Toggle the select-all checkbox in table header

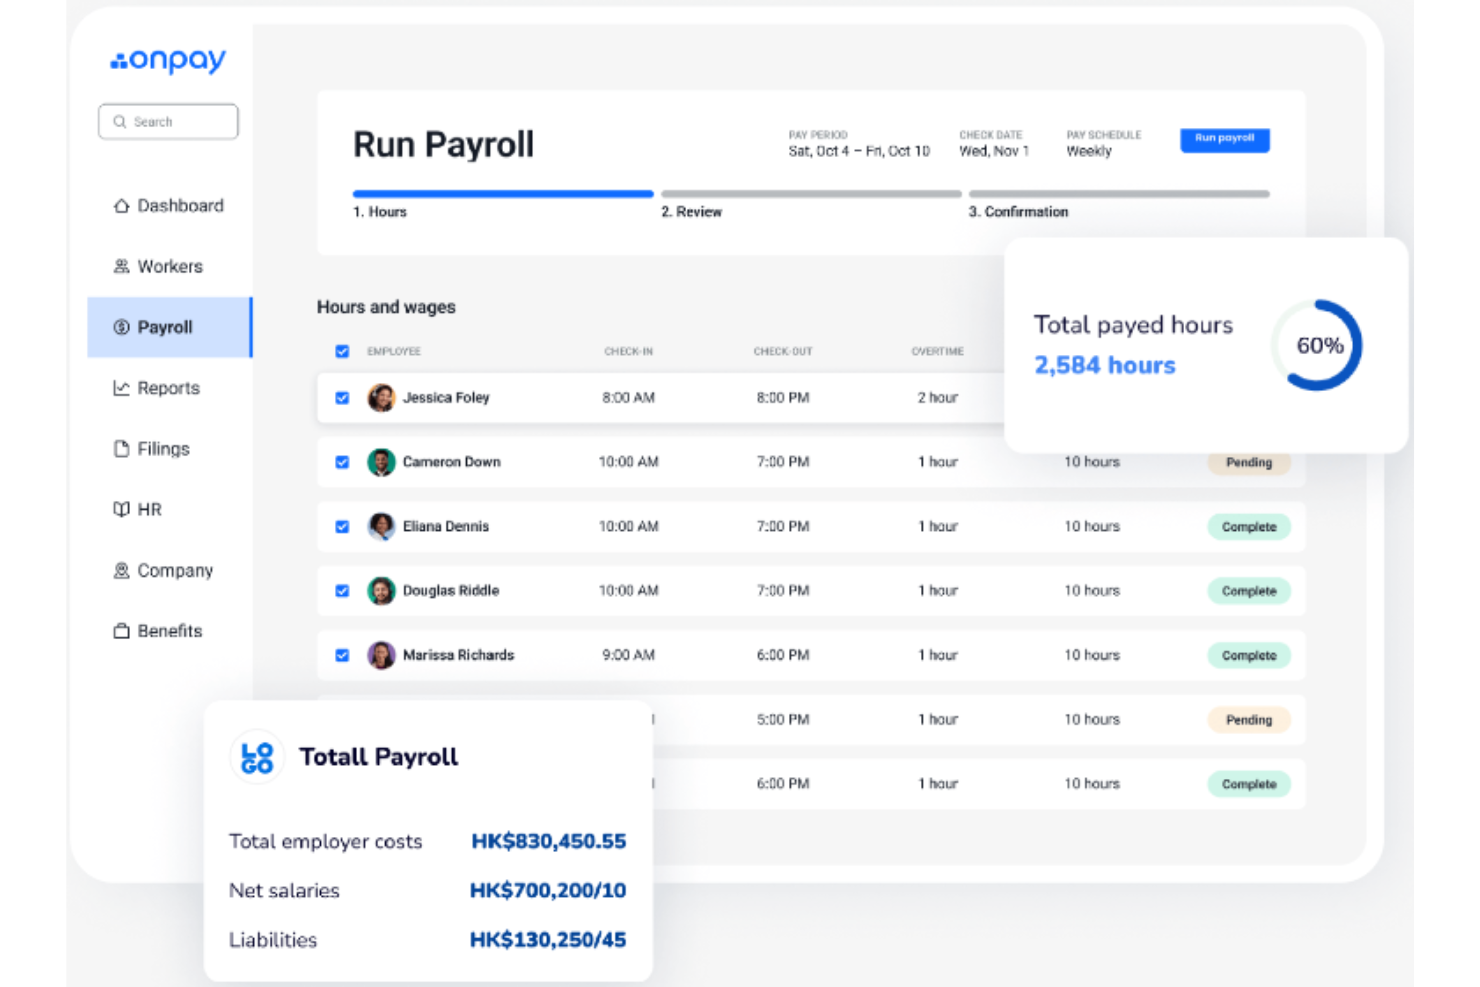[342, 351]
